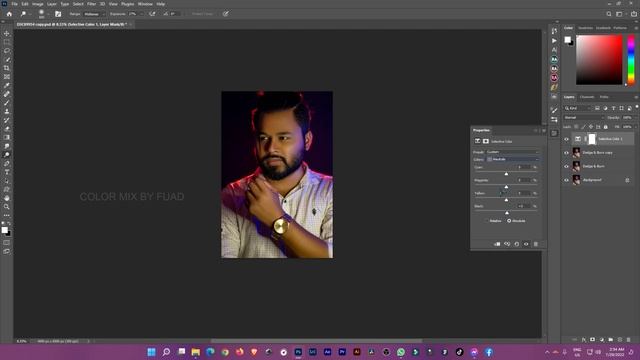
Task: Switch to the Paths tab
Action: (x=604, y=97)
